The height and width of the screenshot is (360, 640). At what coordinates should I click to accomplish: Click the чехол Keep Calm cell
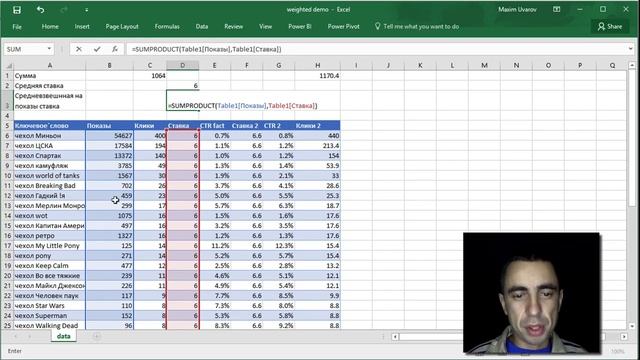49,266
